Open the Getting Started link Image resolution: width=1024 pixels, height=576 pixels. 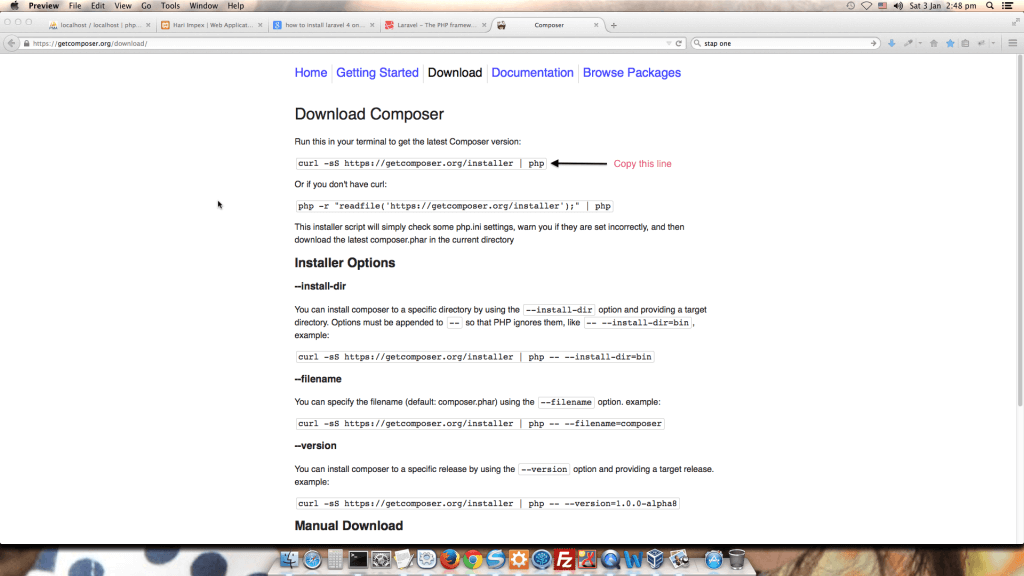click(x=377, y=72)
